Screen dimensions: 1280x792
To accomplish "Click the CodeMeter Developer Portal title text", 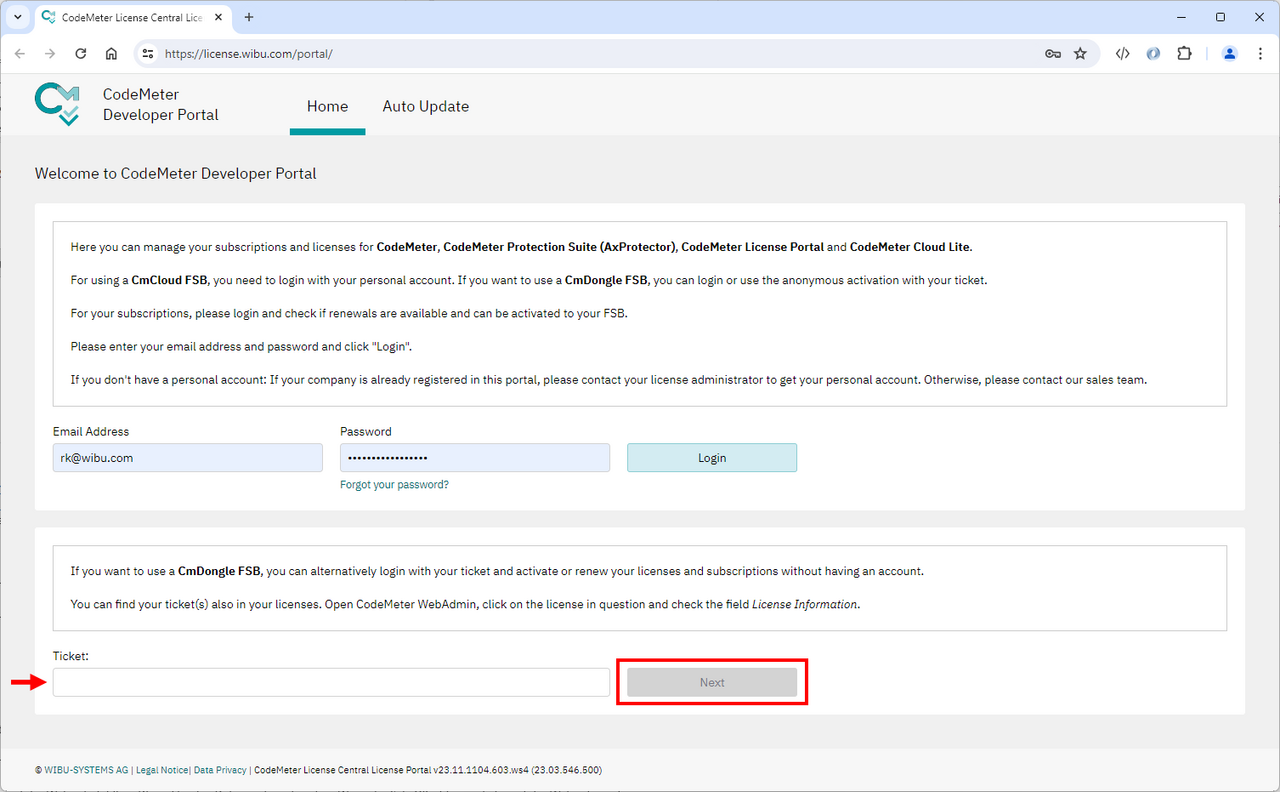I will tap(161, 104).
